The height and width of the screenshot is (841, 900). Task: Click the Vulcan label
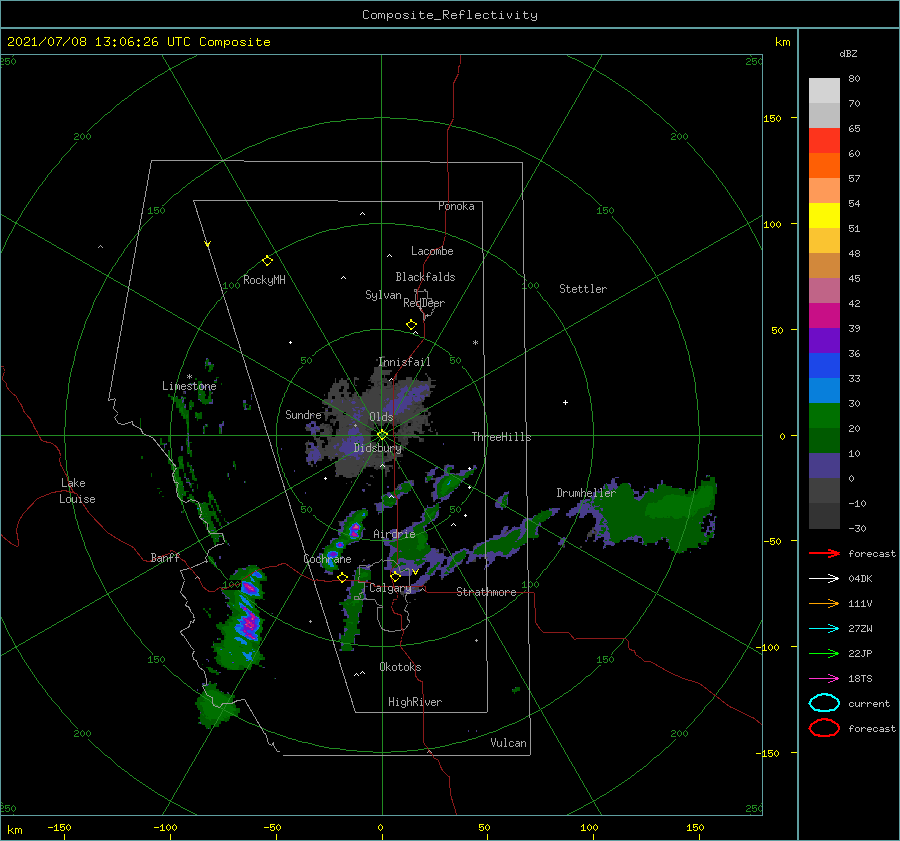pyautogui.click(x=509, y=743)
